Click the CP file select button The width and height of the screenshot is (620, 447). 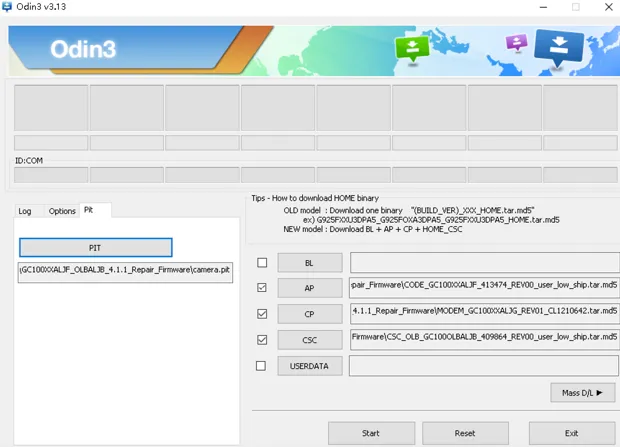(x=310, y=314)
